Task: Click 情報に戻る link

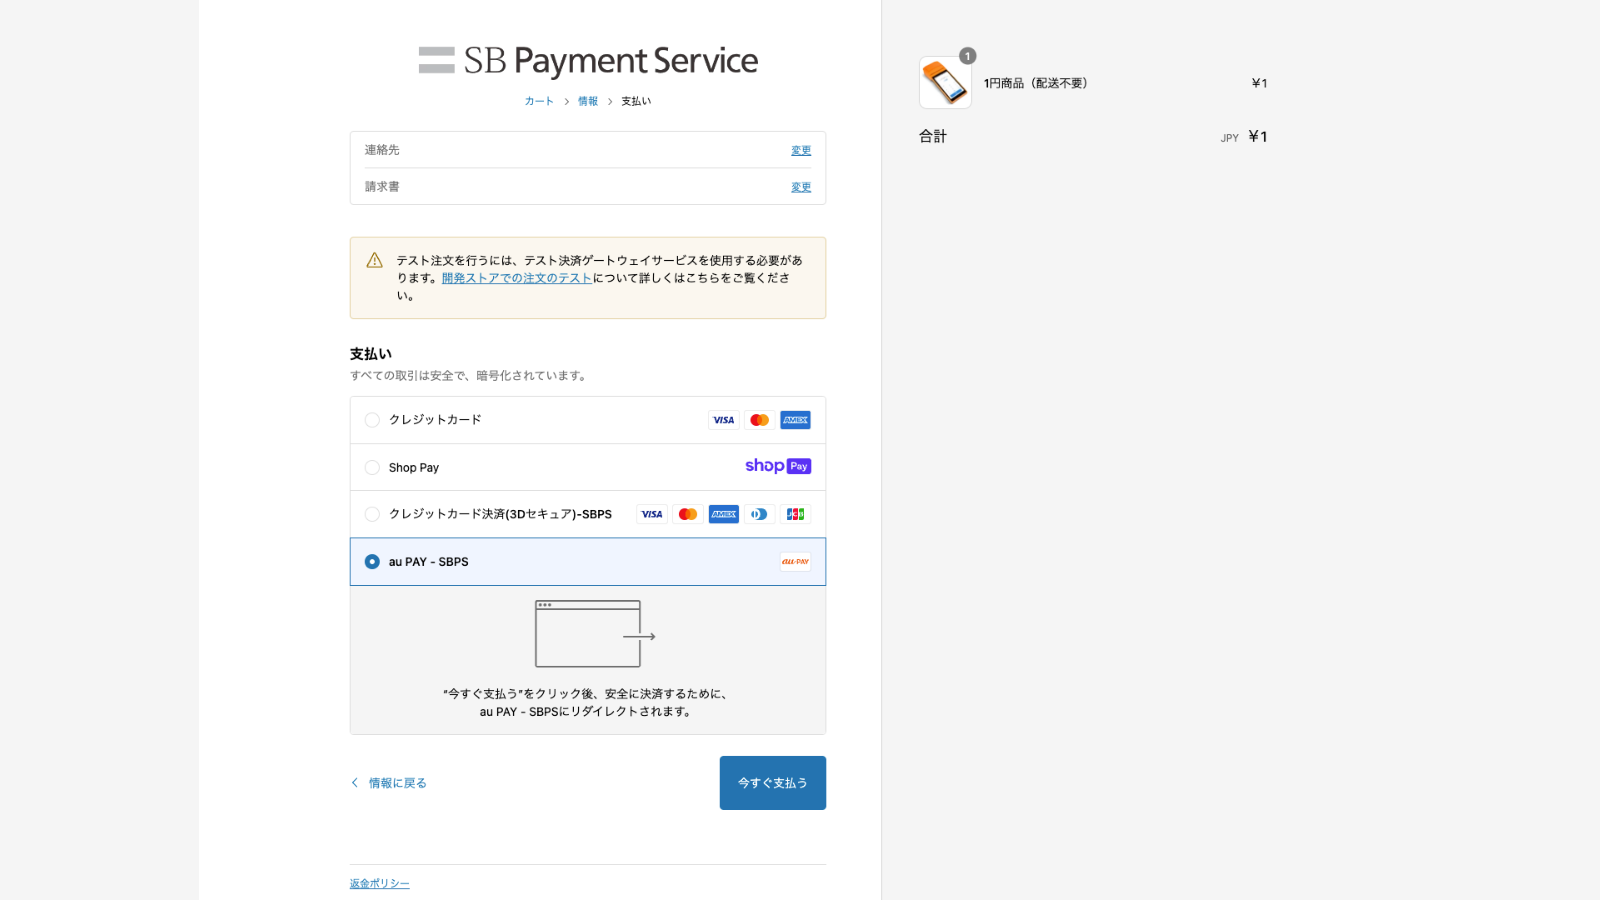Action: coord(389,783)
